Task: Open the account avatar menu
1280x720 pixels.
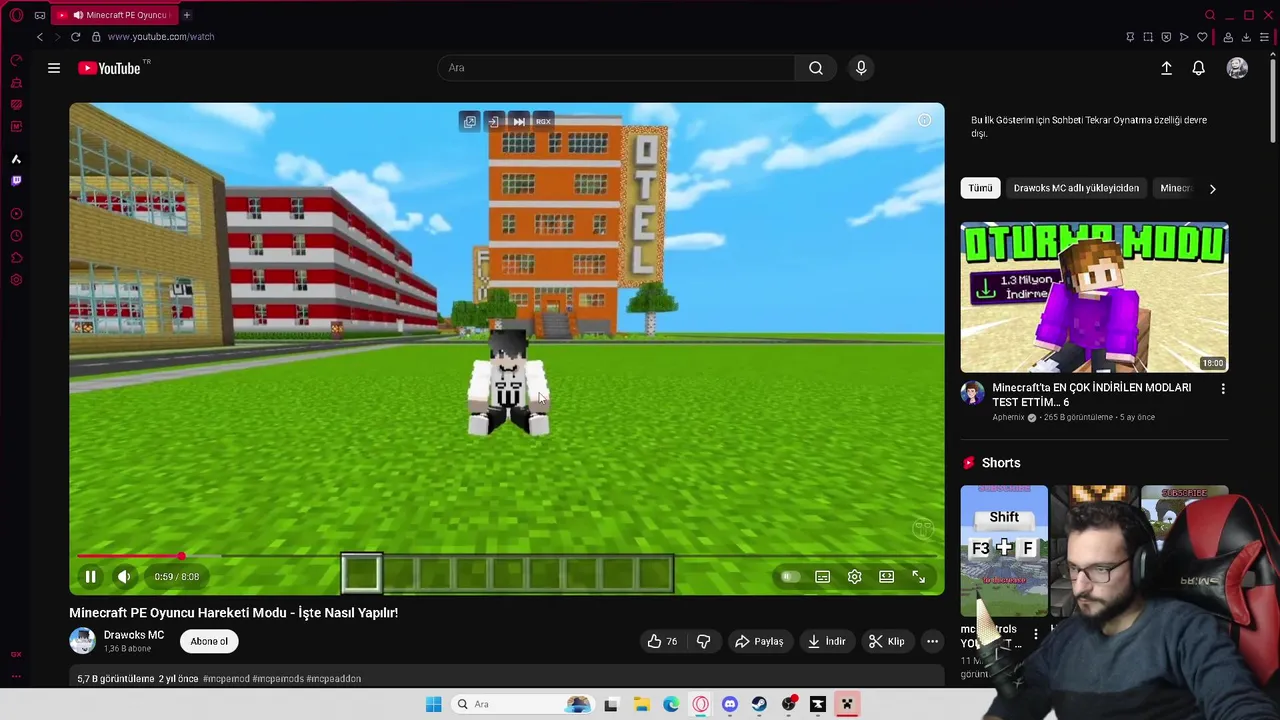Action: 1237,68
